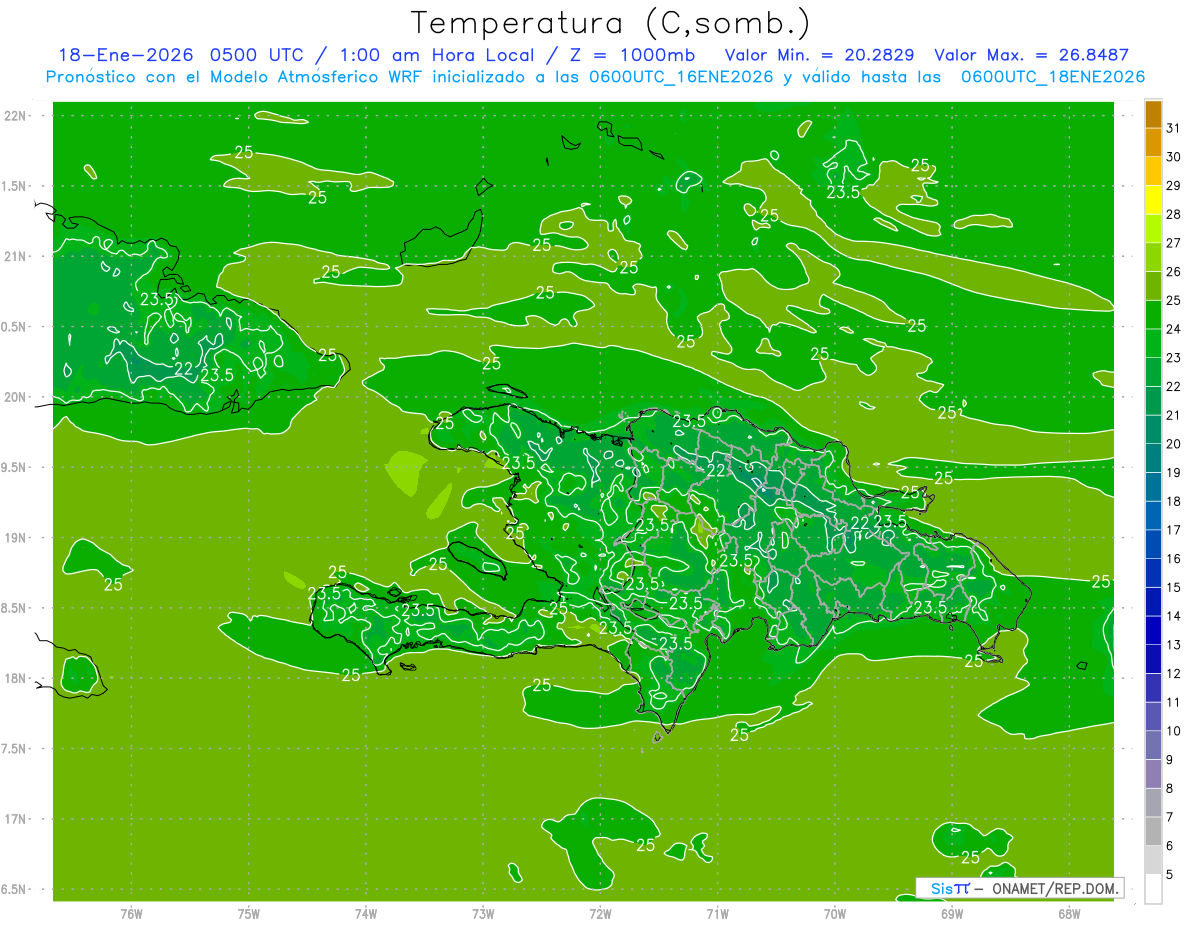Click the color bar segment between 13 and 14
This screenshot has height=927, width=1200.
1153,631
